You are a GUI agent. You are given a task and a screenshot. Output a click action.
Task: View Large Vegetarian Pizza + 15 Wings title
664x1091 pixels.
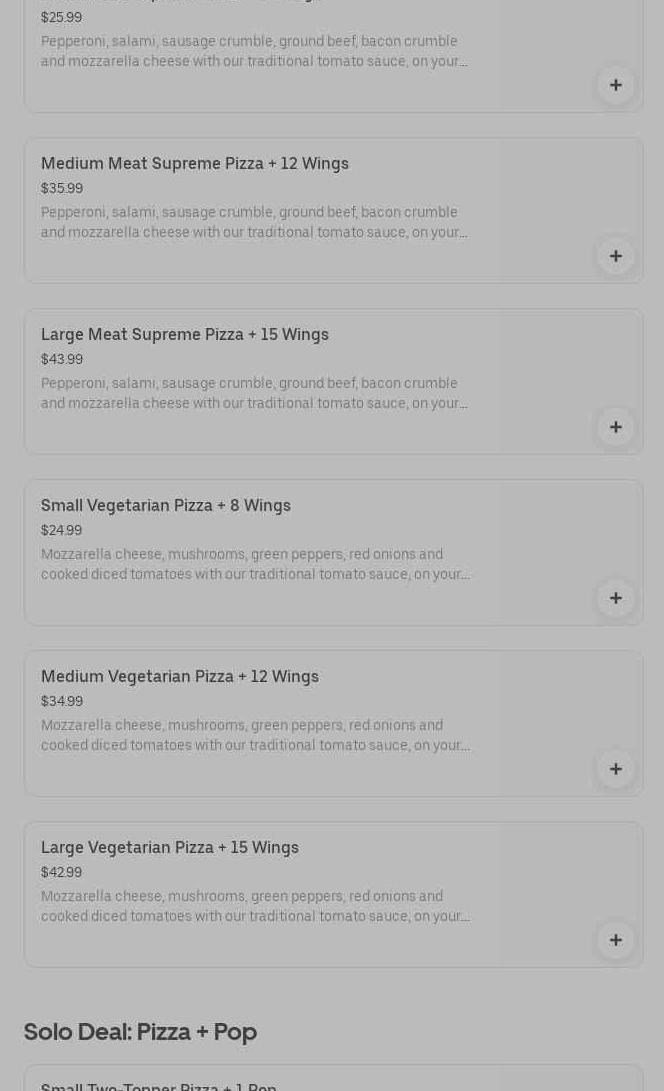point(170,847)
